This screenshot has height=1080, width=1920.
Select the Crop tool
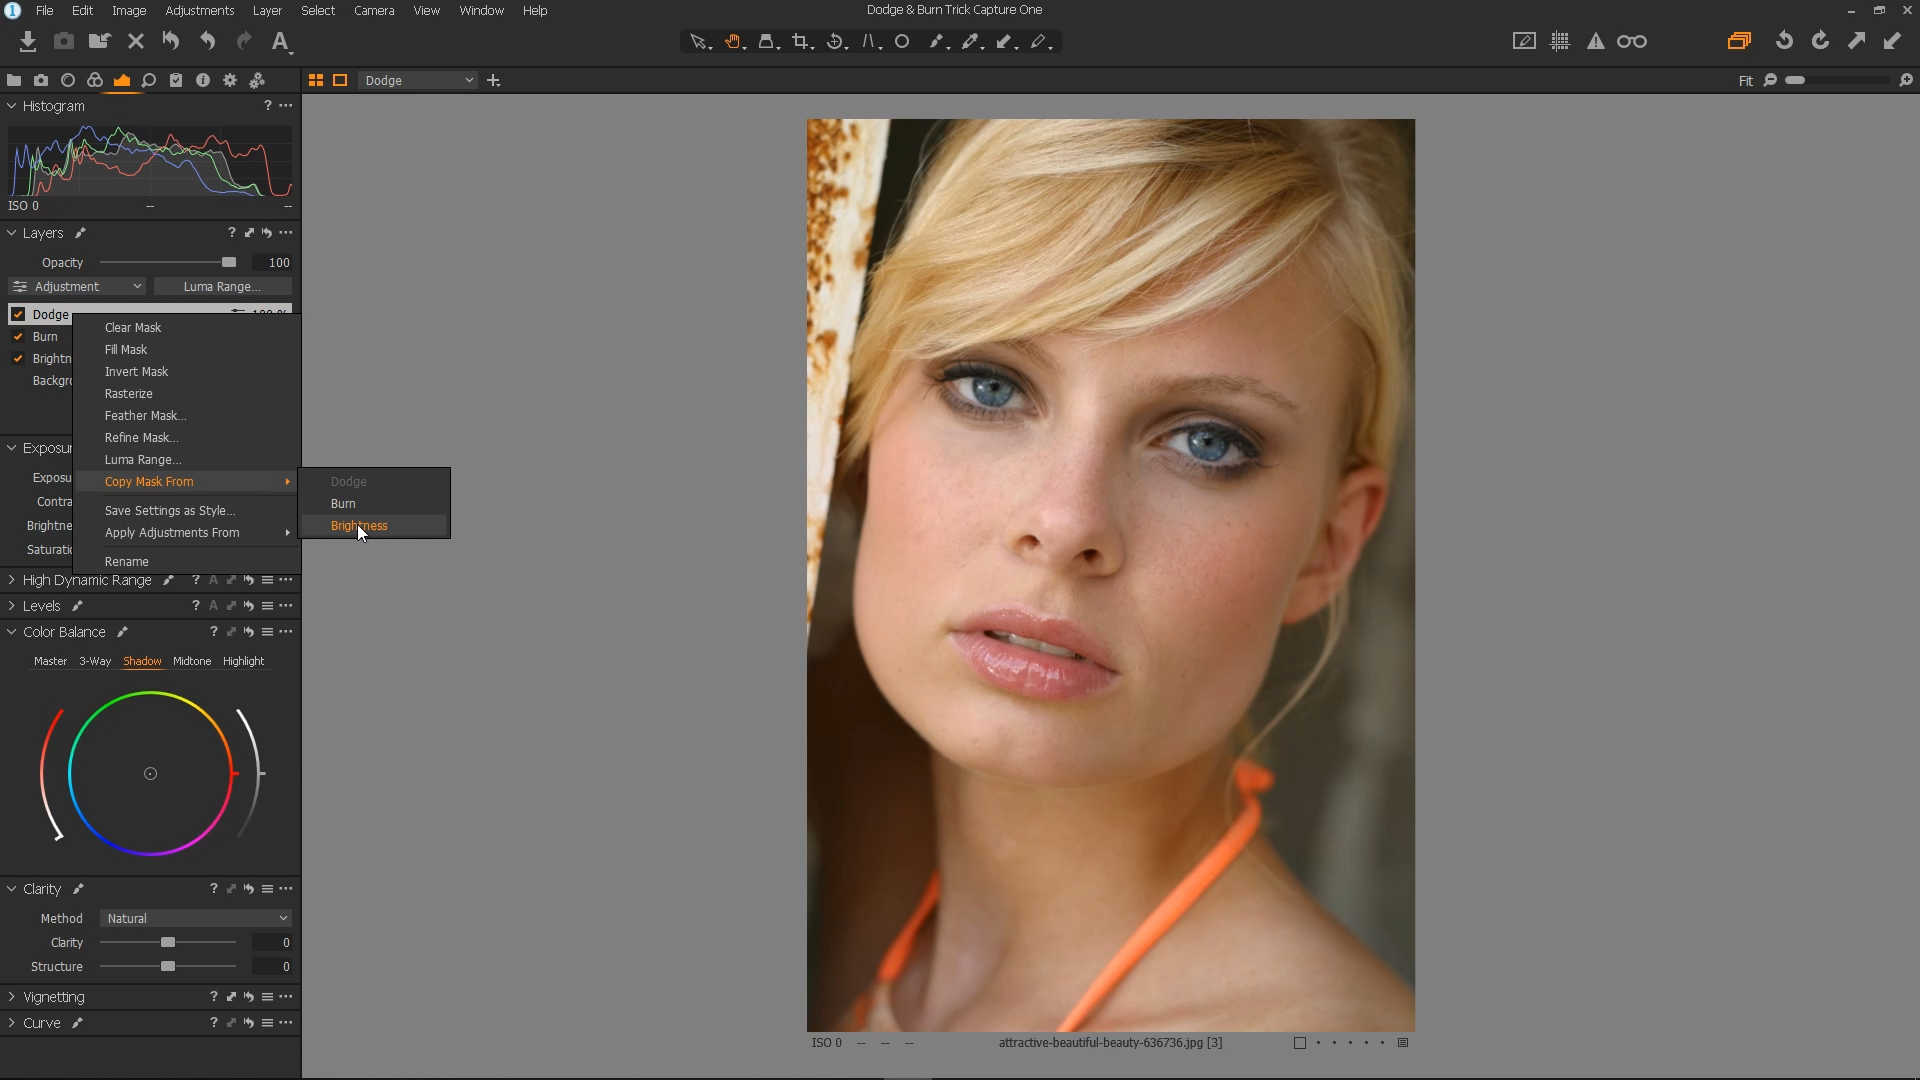click(800, 41)
